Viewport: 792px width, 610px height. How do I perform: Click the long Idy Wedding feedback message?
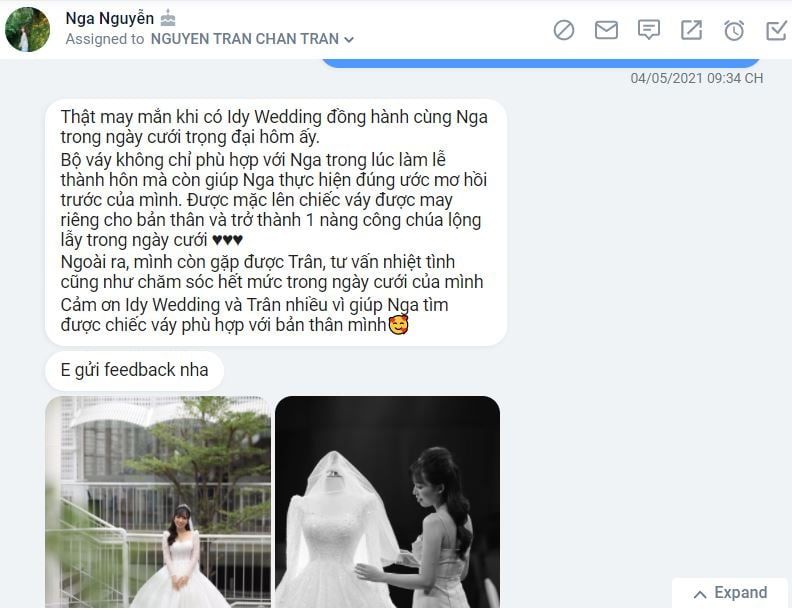coord(276,222)
